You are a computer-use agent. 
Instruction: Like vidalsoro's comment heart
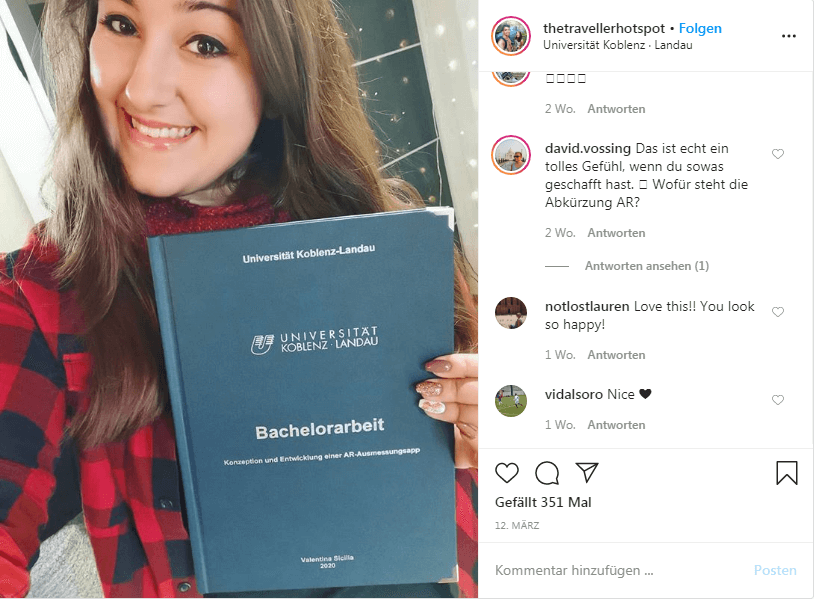coord(778,400)
